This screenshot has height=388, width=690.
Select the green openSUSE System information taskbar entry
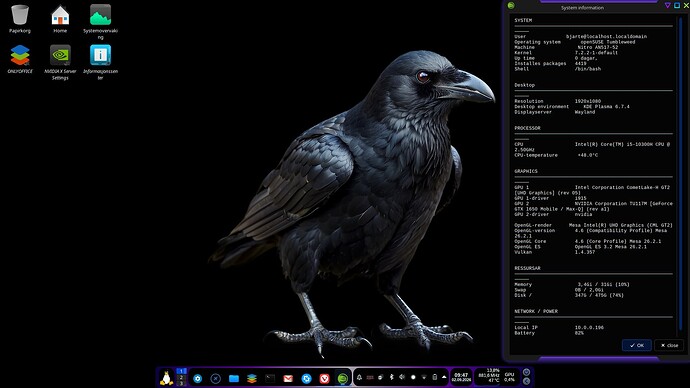coord(342,378)
